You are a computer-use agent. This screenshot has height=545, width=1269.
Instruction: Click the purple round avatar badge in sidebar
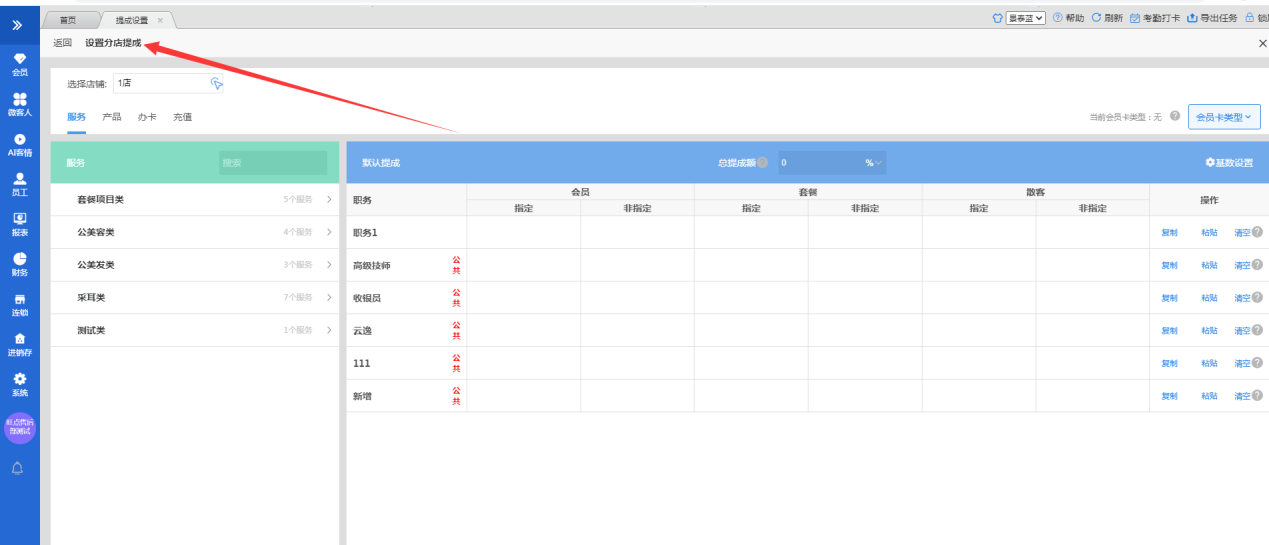(20, 427)
